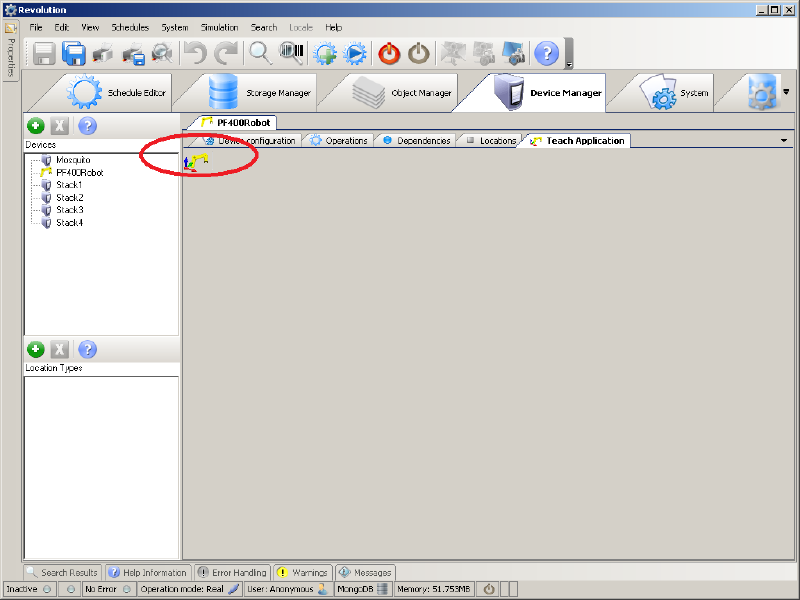The image size is (800, 600).
Task: Click the Save icon in the toolbar
Action: coord(44,54)
